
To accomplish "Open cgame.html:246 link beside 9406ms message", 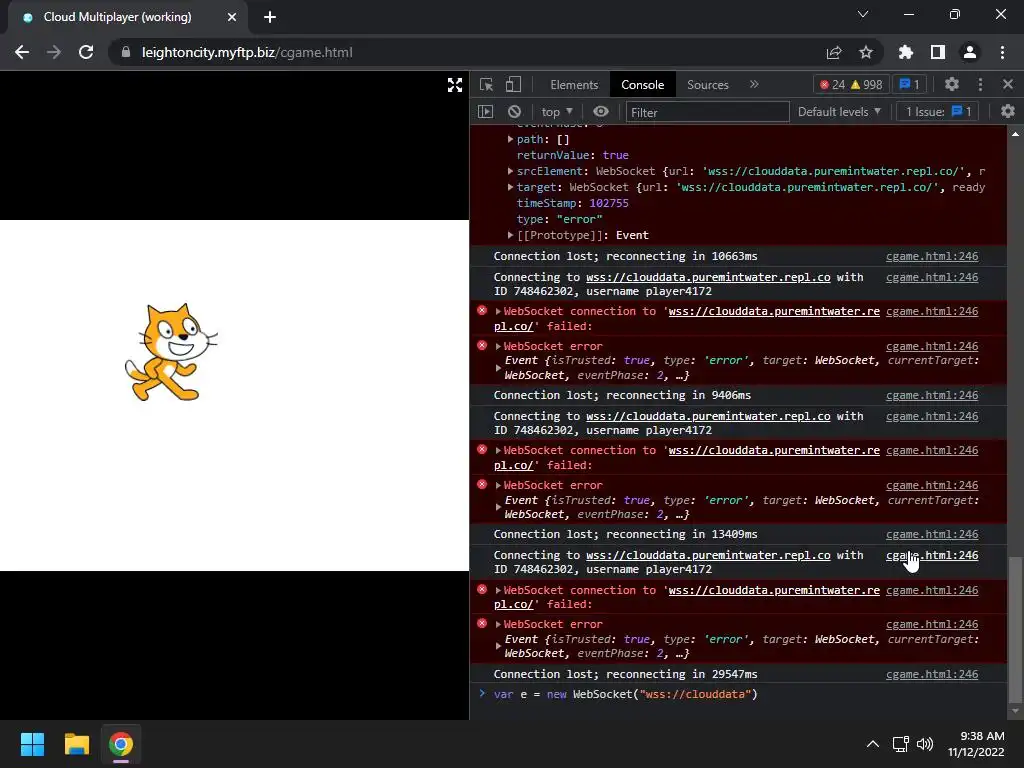I will 932,395.
